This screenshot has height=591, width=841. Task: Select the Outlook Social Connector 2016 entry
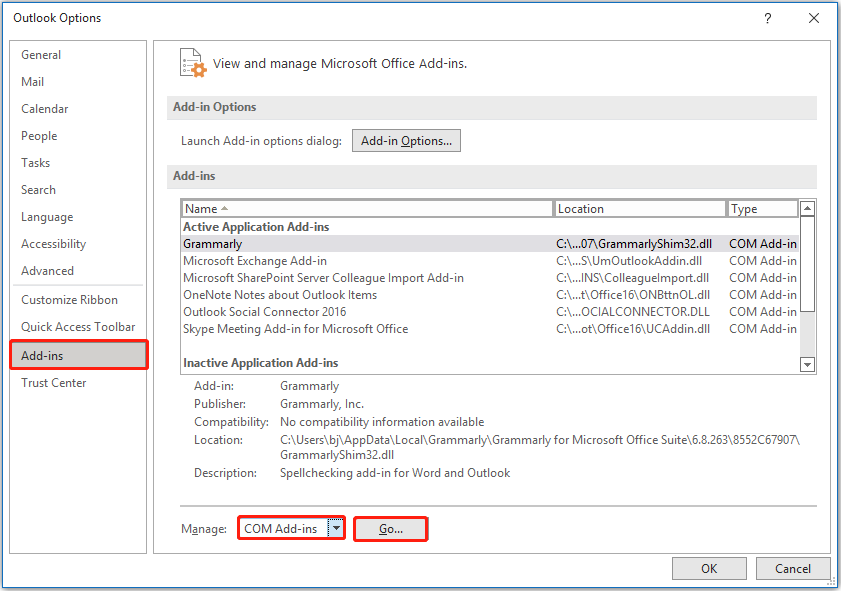[300, 311]
